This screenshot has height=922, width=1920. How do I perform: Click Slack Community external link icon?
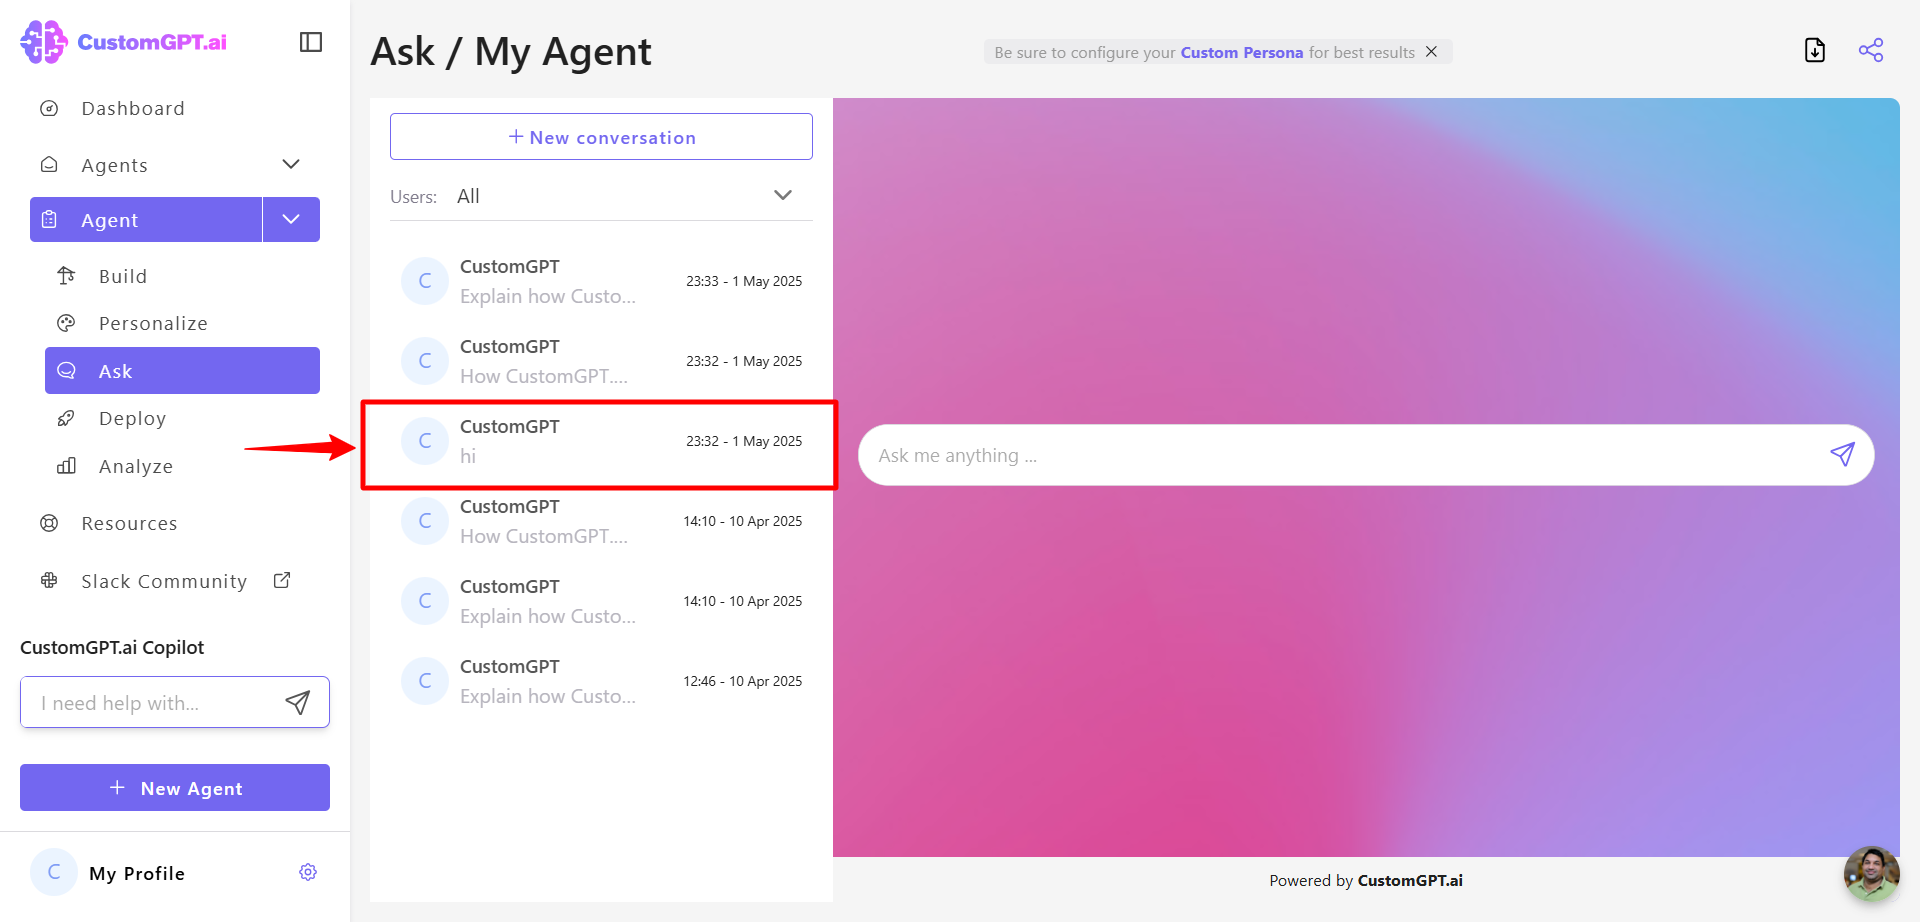pos(282,580)
